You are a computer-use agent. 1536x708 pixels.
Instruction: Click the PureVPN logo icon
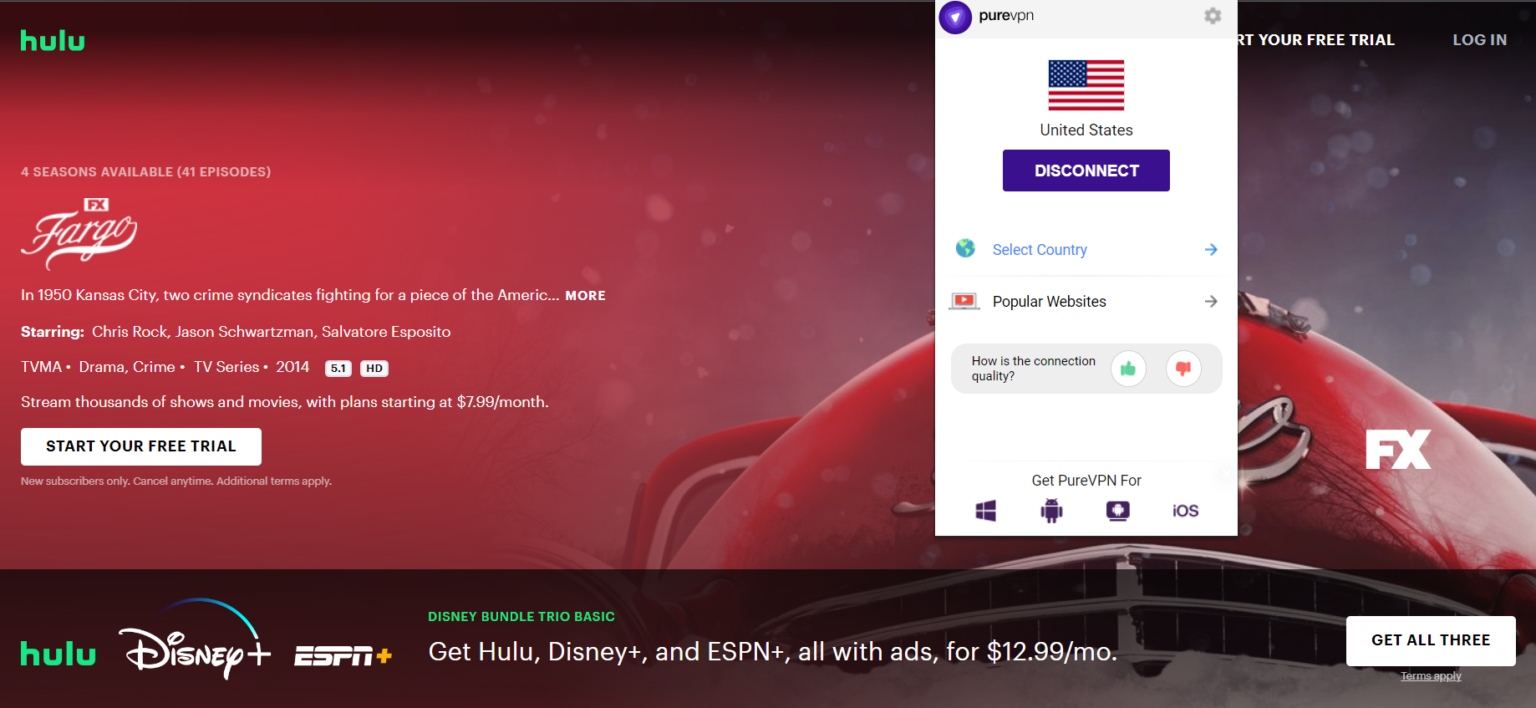coord(955,17)
